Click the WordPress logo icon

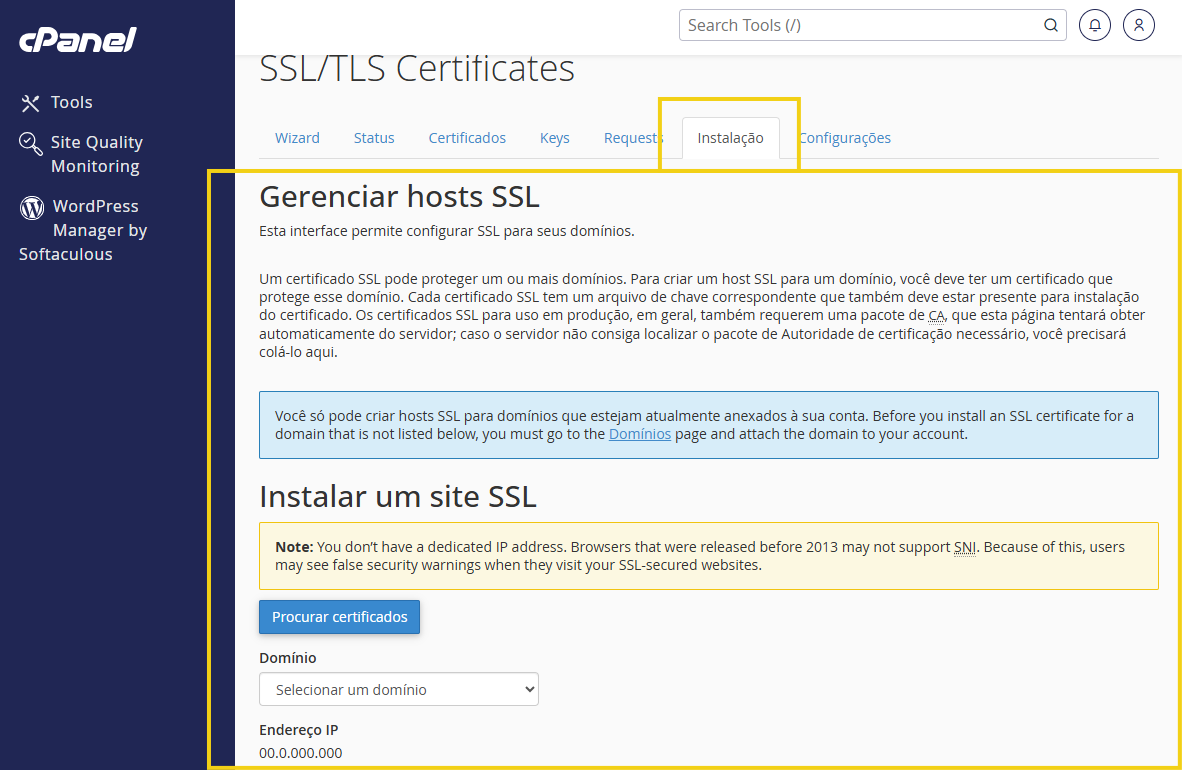point(32,207)
